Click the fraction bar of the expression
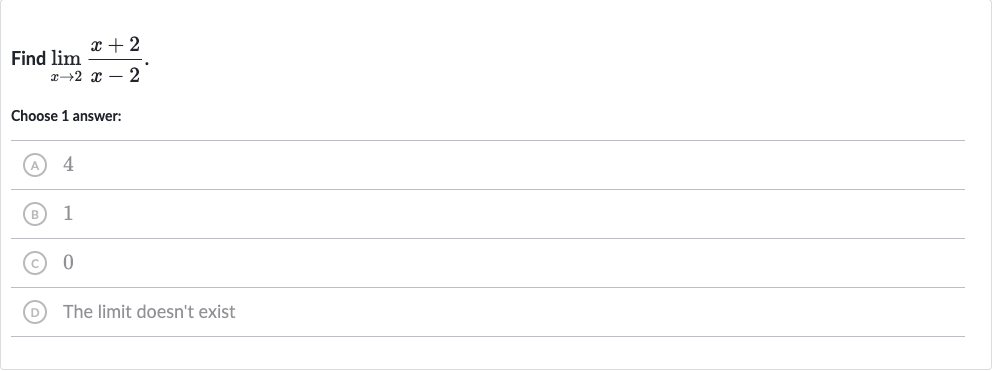The height and width of the screenshot is (371, 992). click(x=115, y=60)
